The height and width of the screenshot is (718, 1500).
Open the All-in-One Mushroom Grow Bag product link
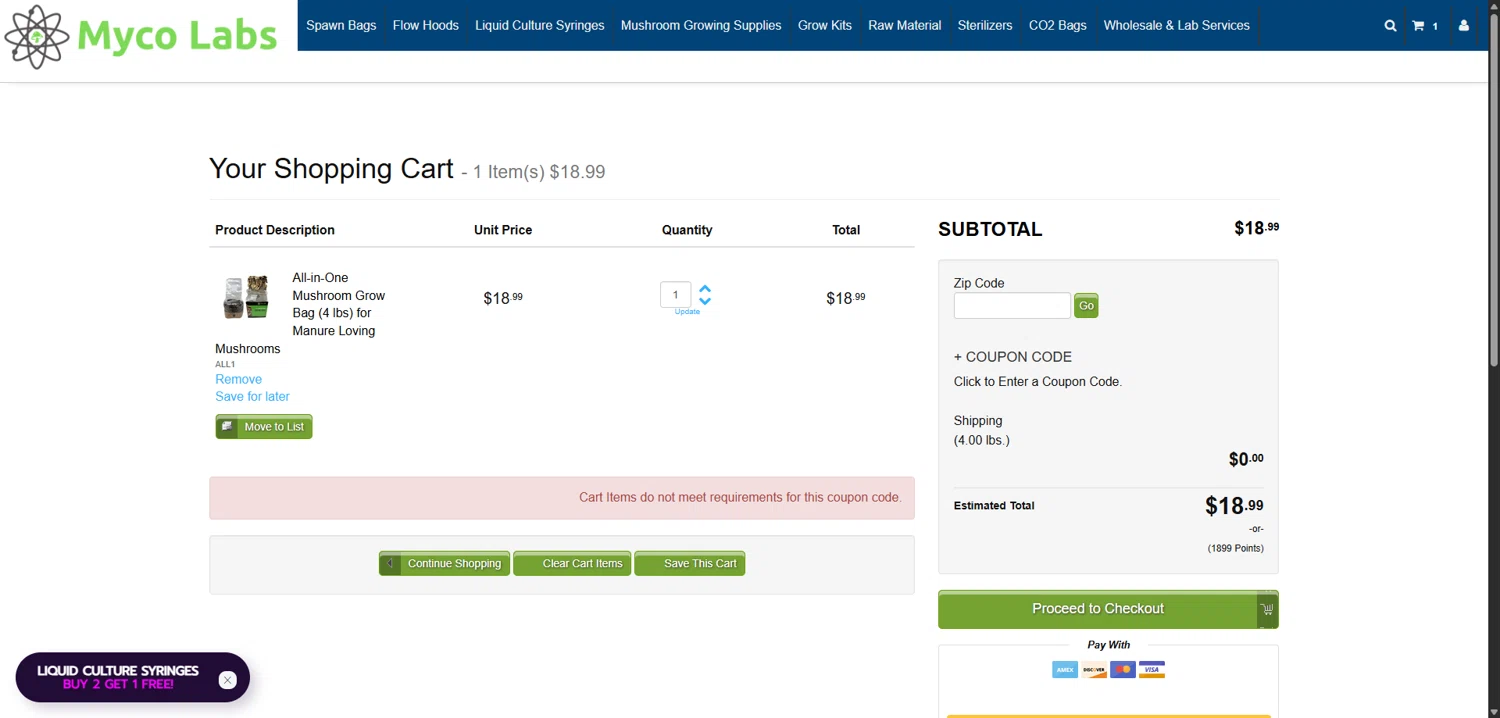click(338, 304)
